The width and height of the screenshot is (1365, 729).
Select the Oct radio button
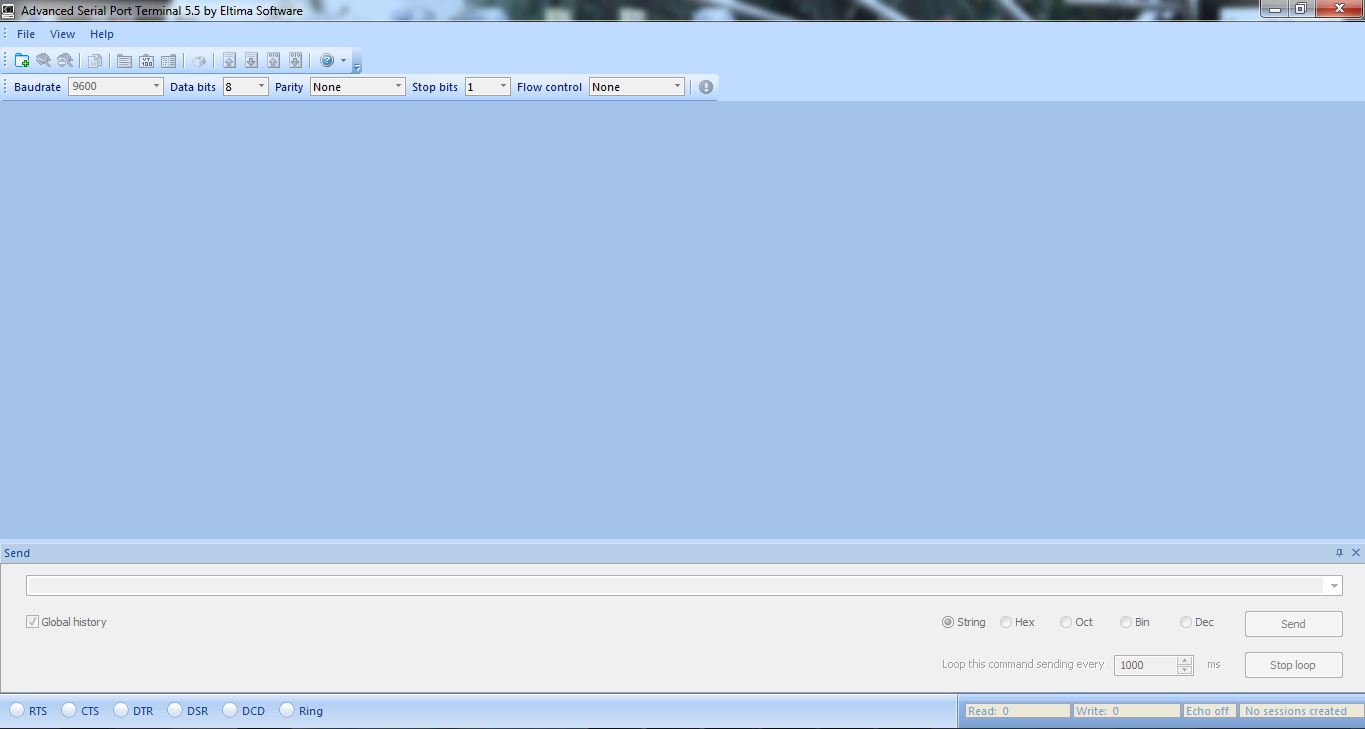(x=1066, y=622)
